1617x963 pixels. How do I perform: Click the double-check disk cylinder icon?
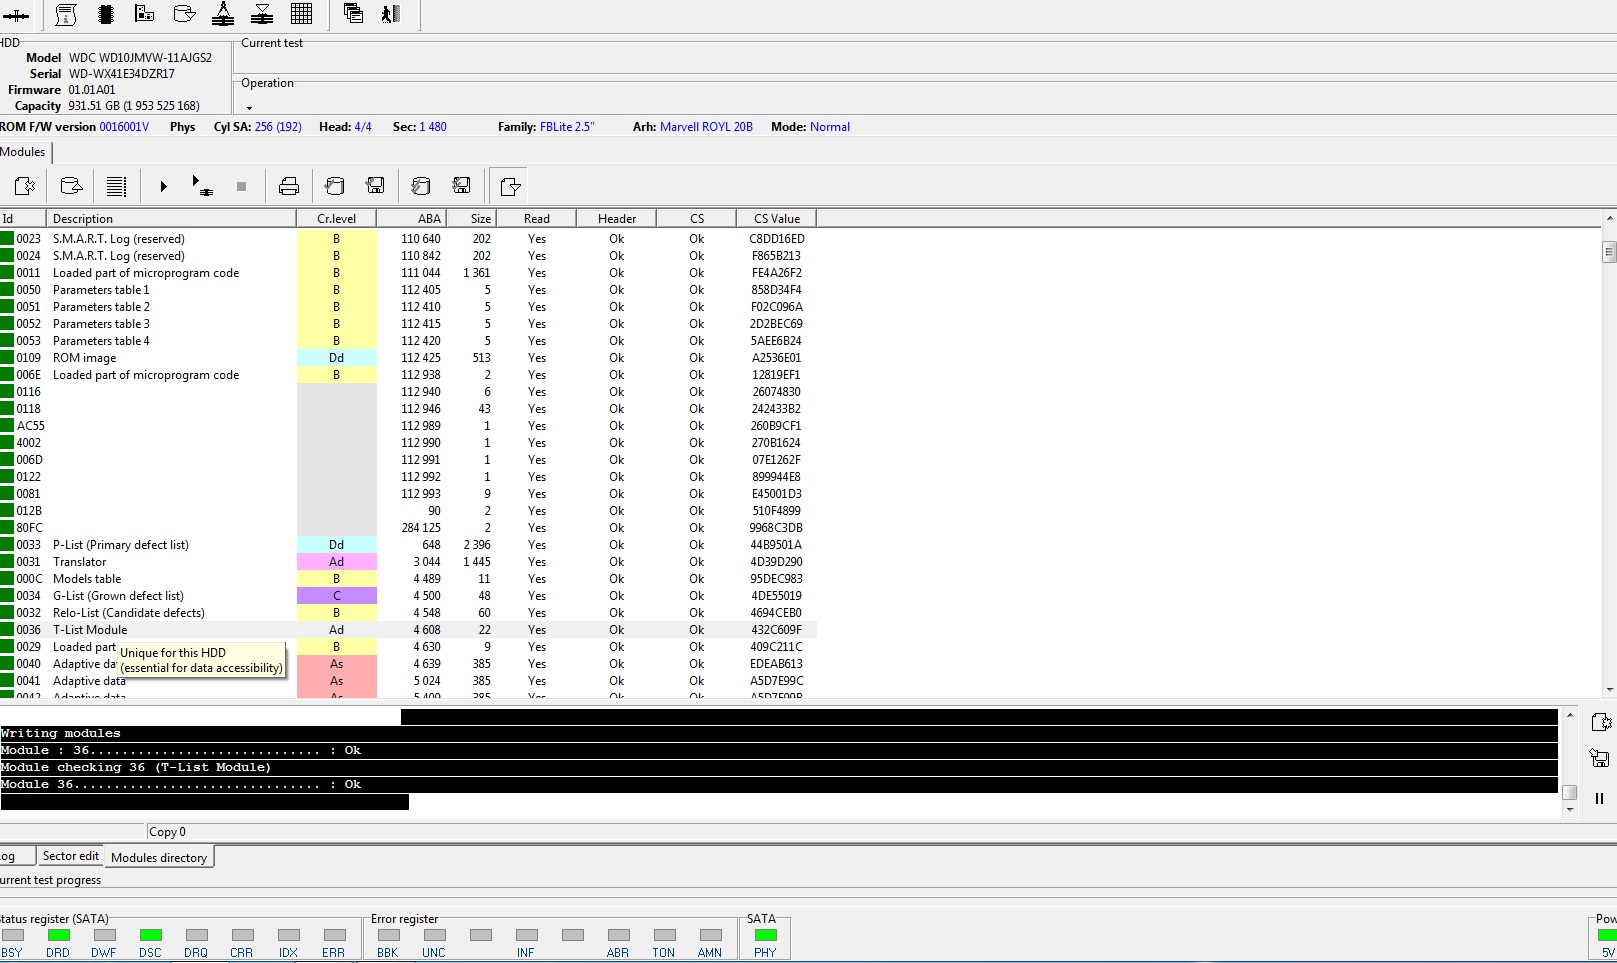(421, 186)
